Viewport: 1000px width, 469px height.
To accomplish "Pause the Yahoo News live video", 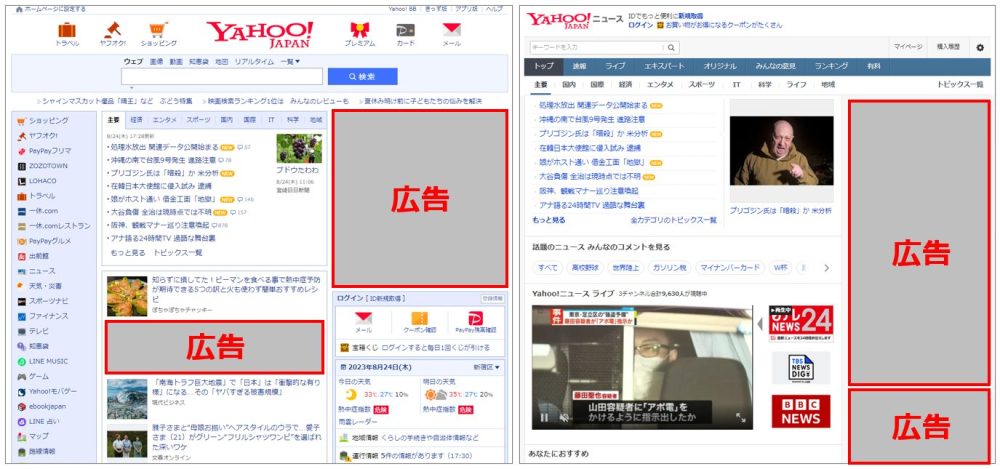I will [545, 418].
